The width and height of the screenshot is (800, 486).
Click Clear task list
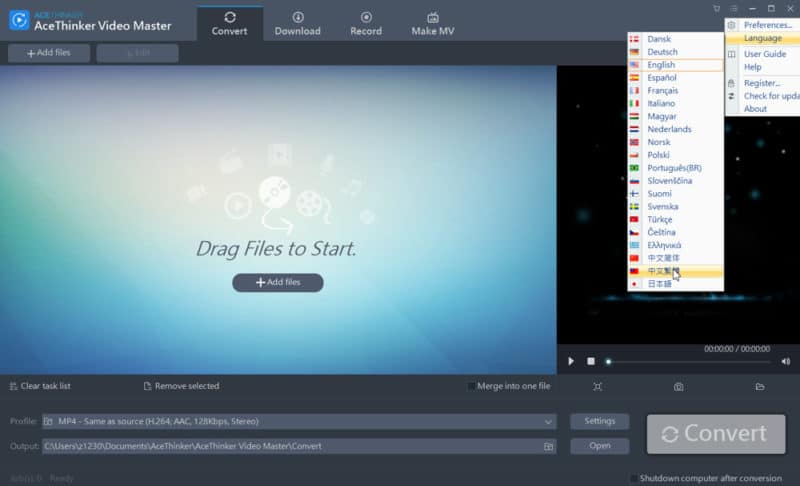[40, 386]
